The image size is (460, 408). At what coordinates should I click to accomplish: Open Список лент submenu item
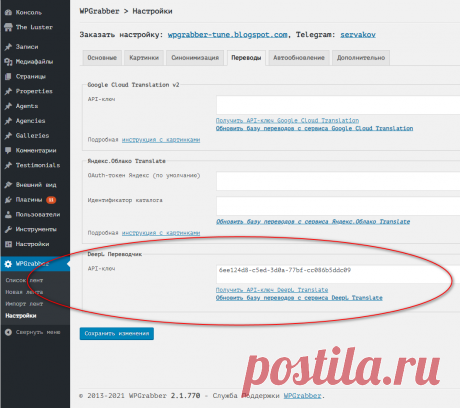(24, 280)
